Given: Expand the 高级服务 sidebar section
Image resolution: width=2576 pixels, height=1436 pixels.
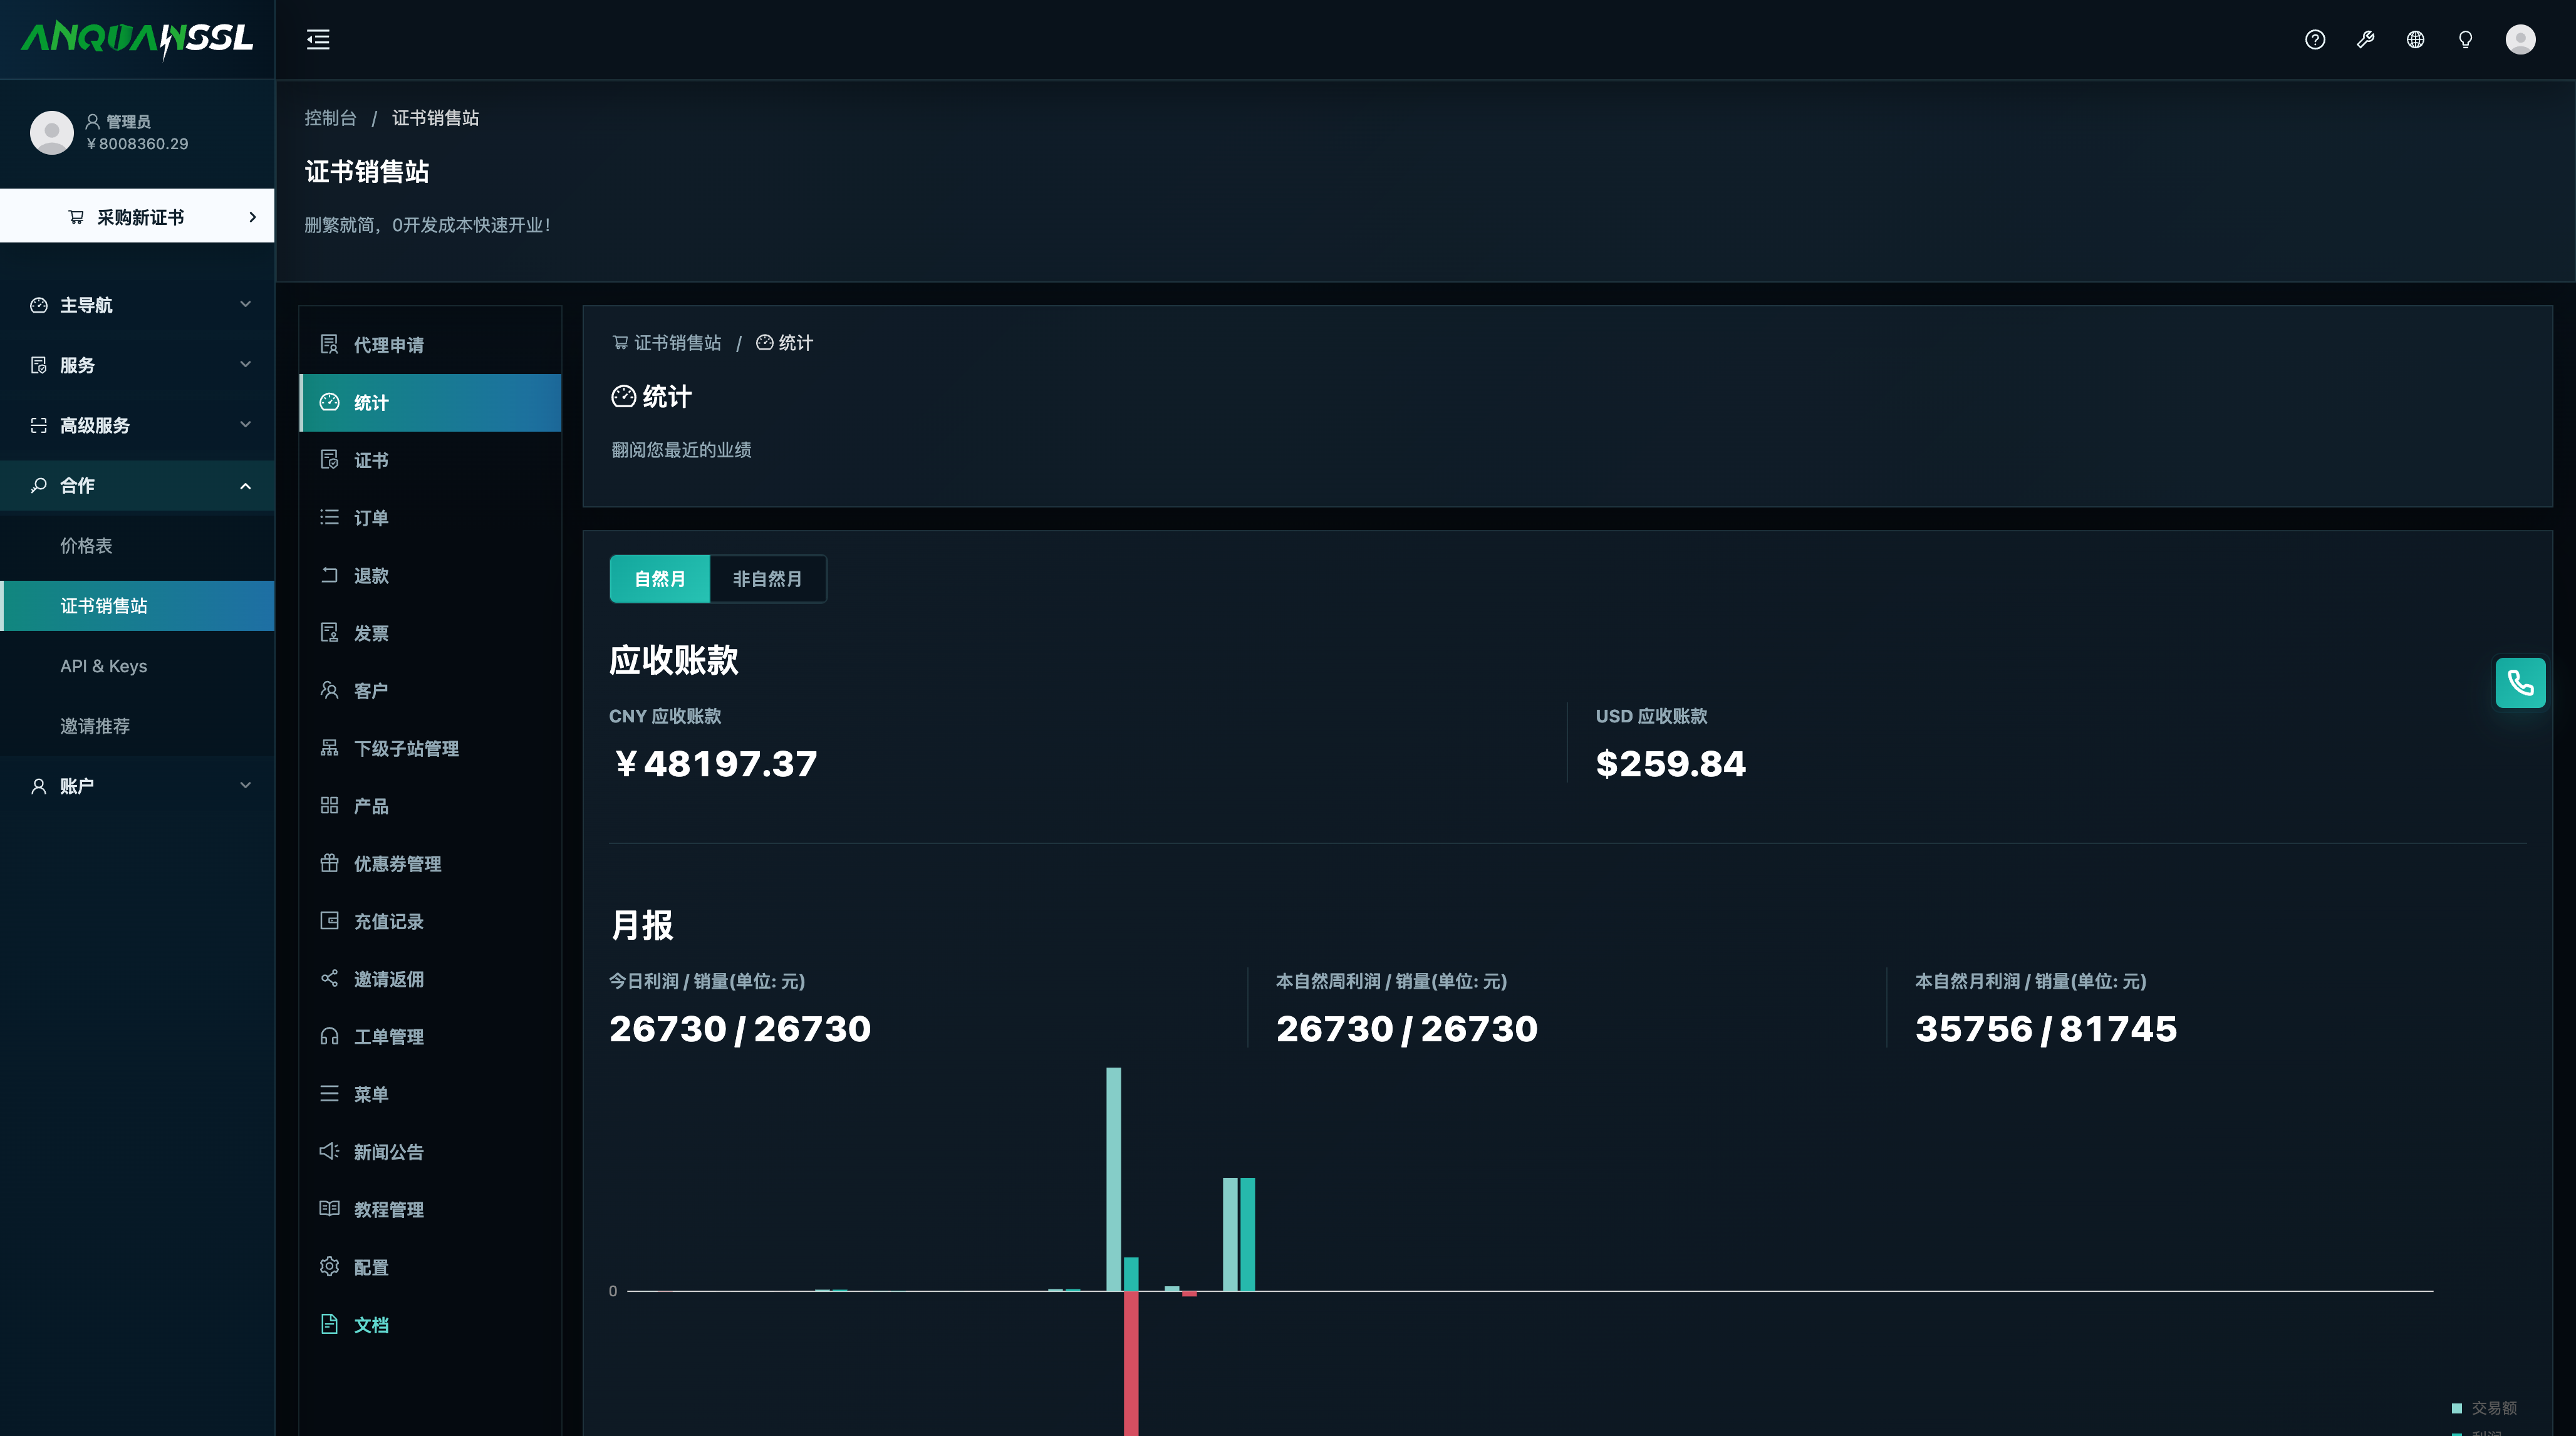Looking at the screenshot, I should click(x=137, y=425).
